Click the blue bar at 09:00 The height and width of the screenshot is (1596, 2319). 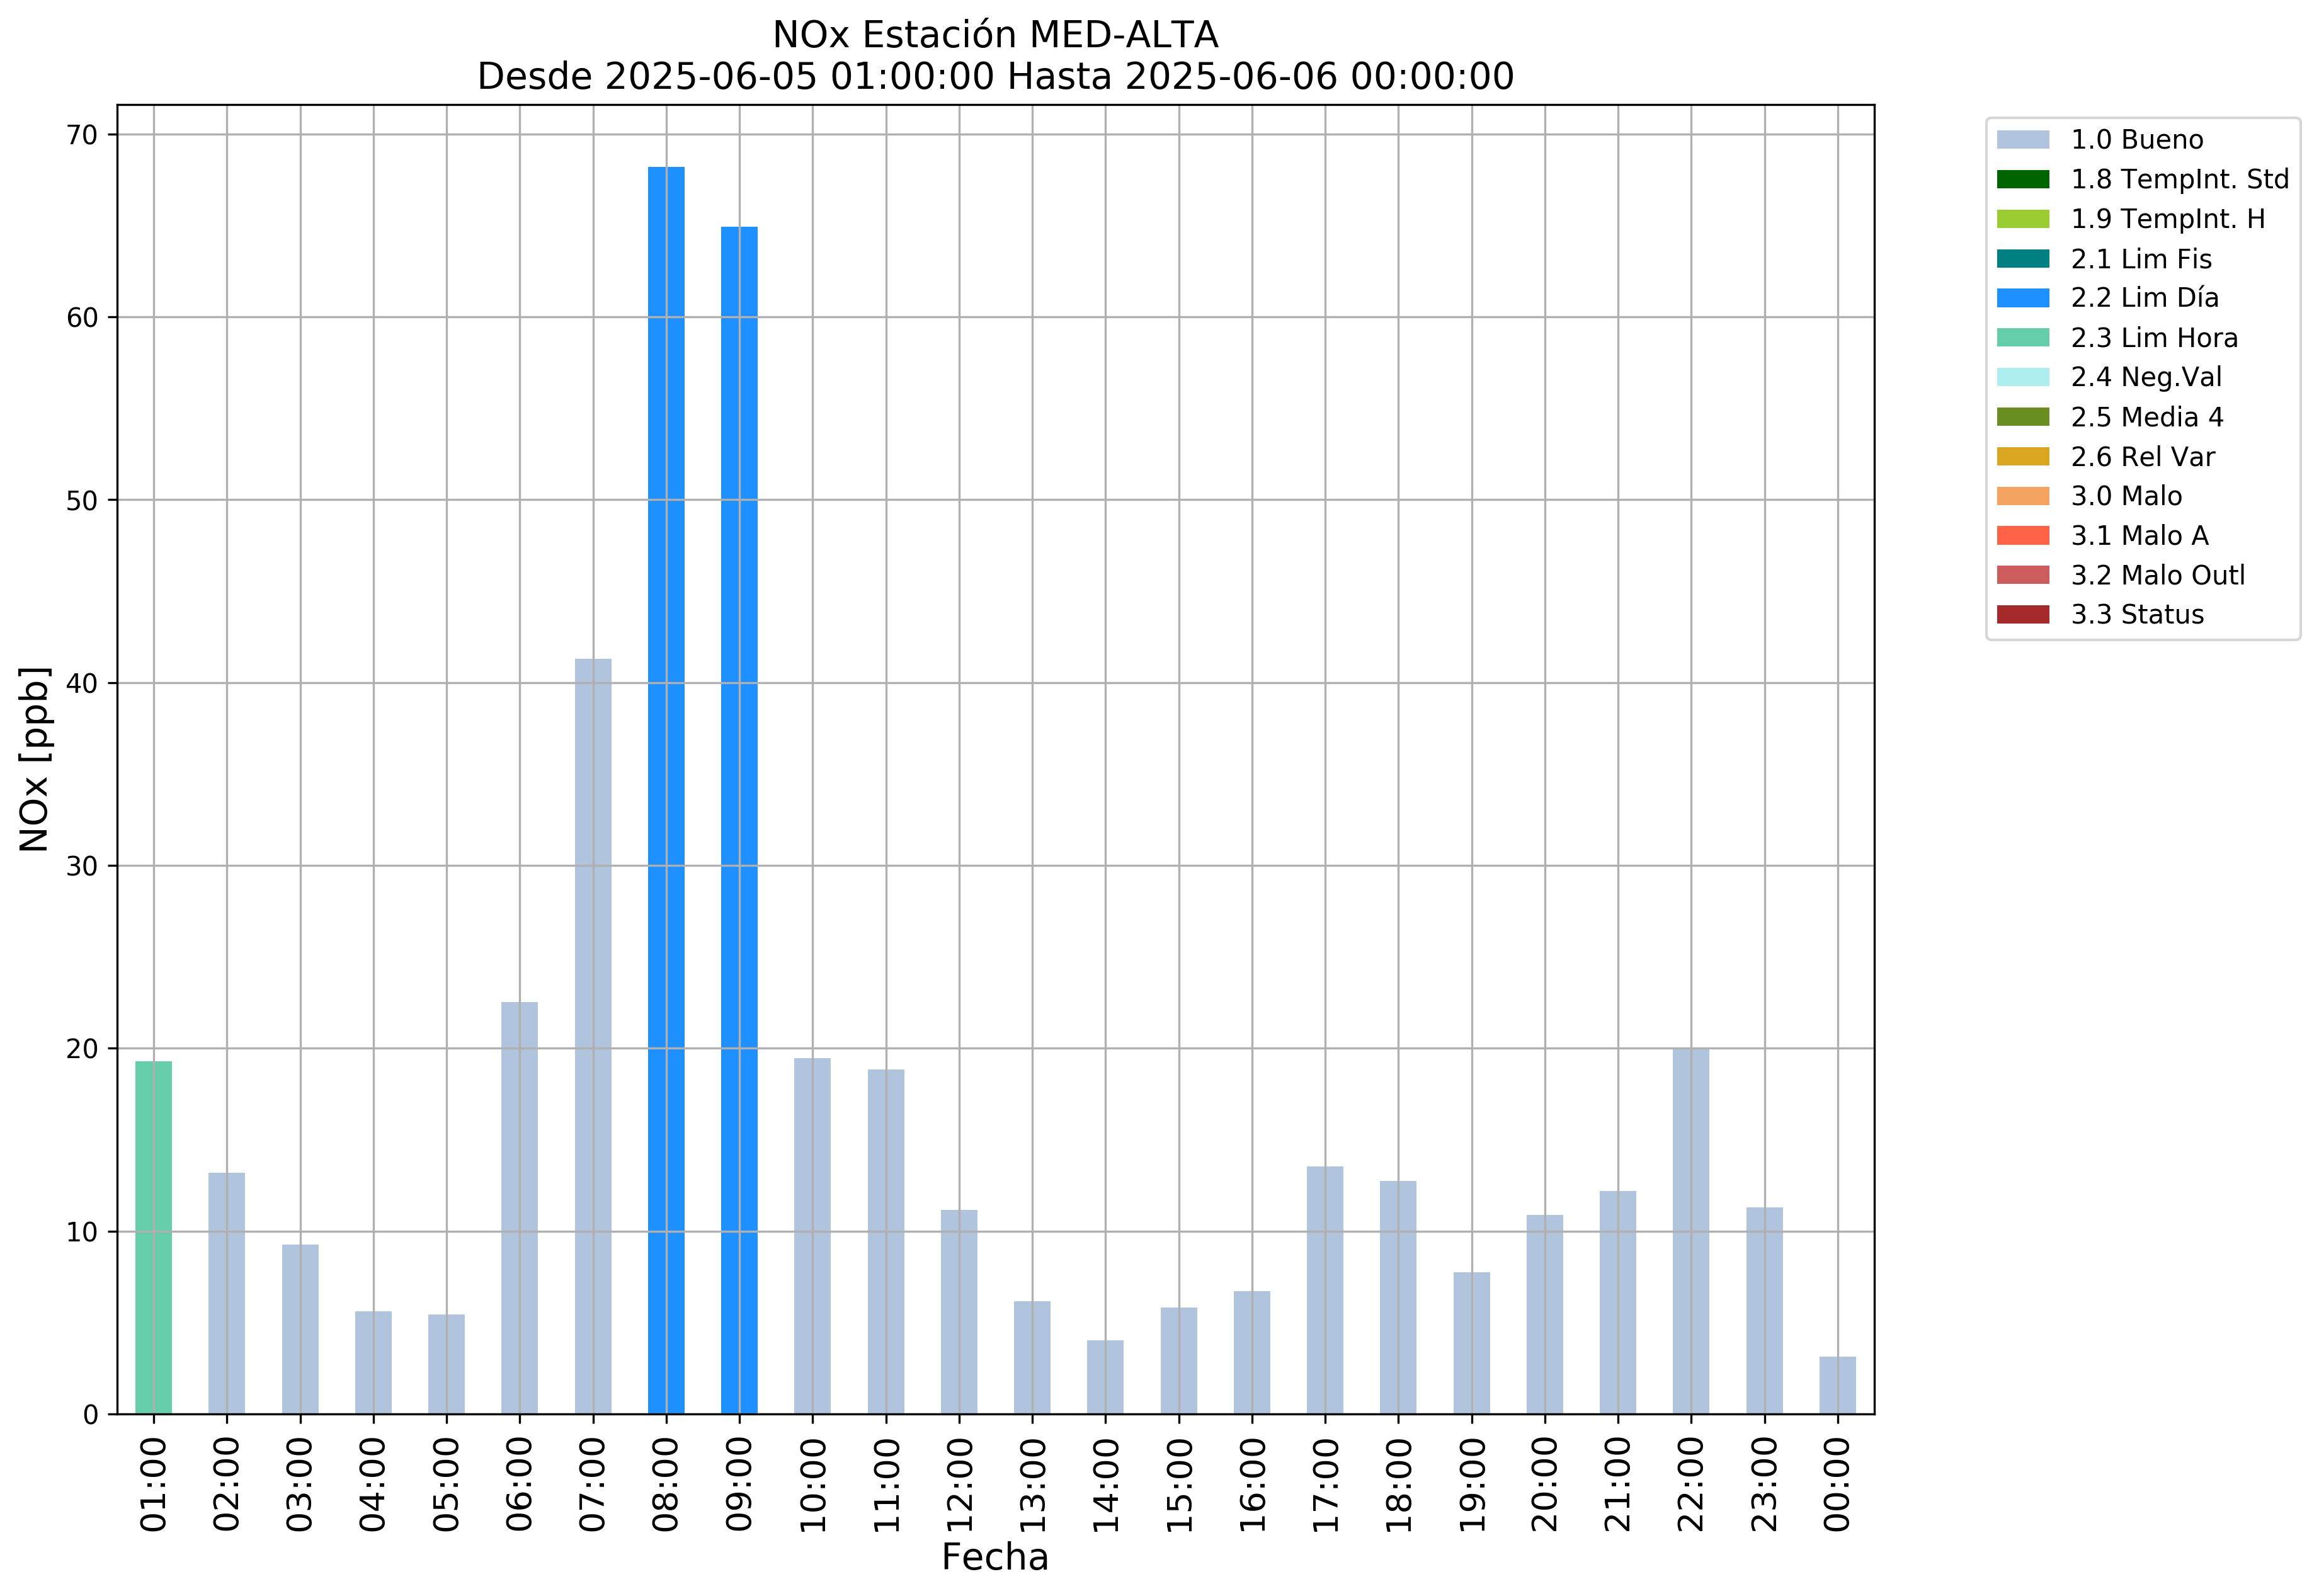click(739, 820)
